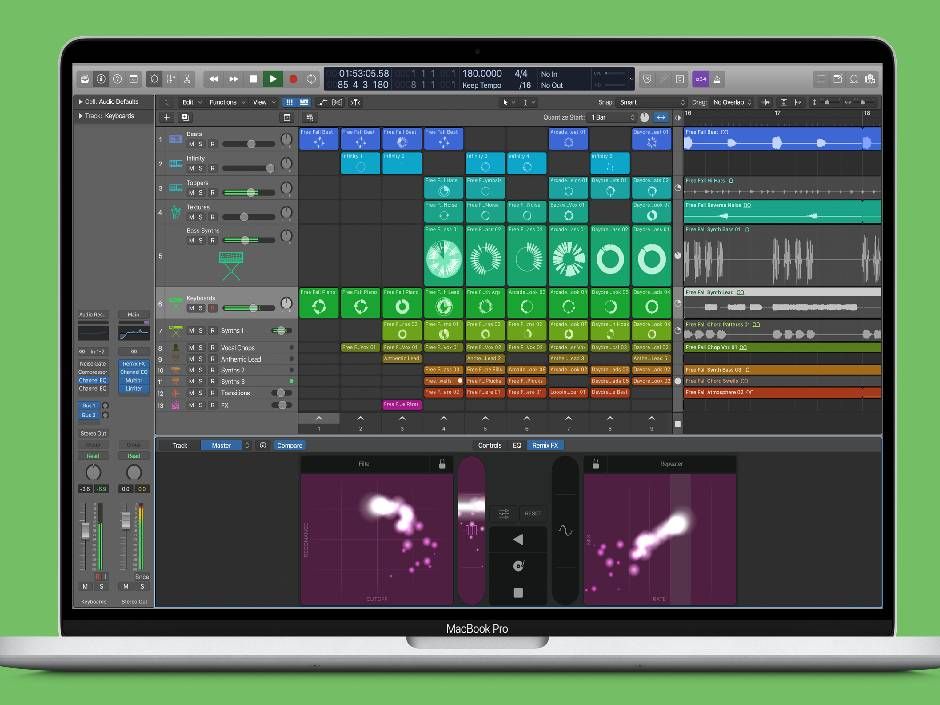Toggle the Inspector icon in the control bar
The image size is (940, 705).
101,79
